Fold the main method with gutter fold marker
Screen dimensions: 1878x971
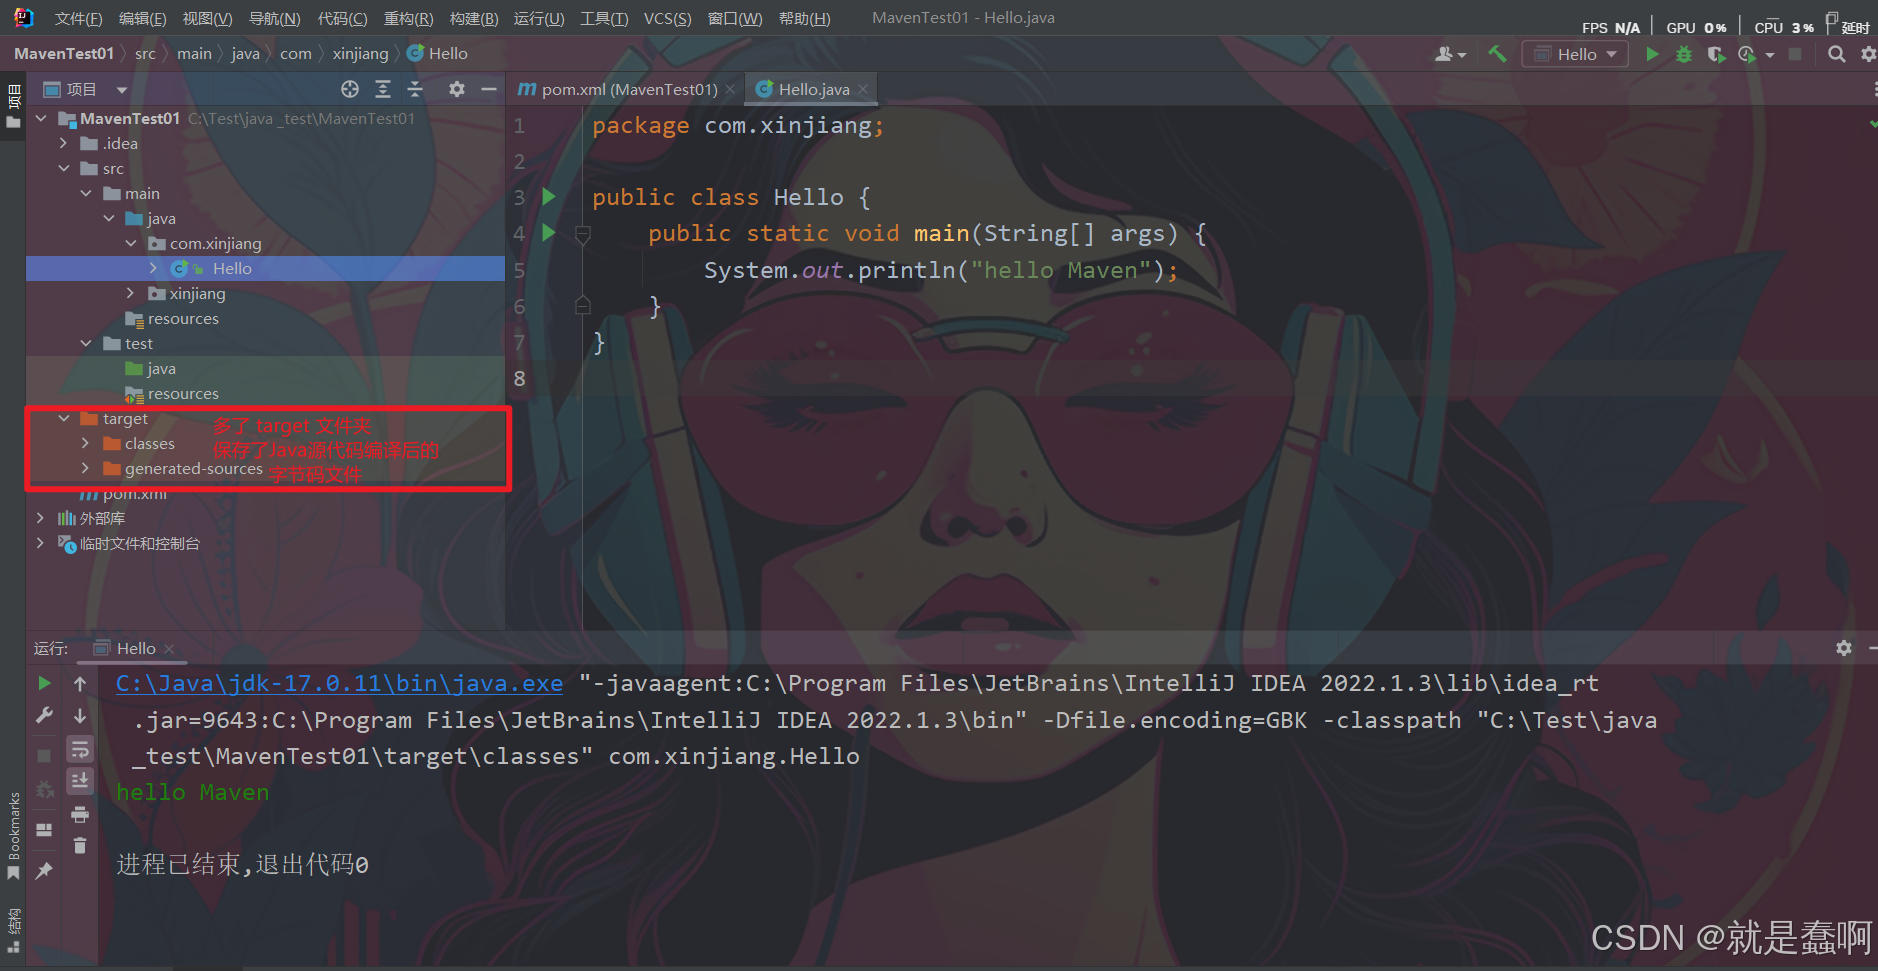click(x=583, y=234)
